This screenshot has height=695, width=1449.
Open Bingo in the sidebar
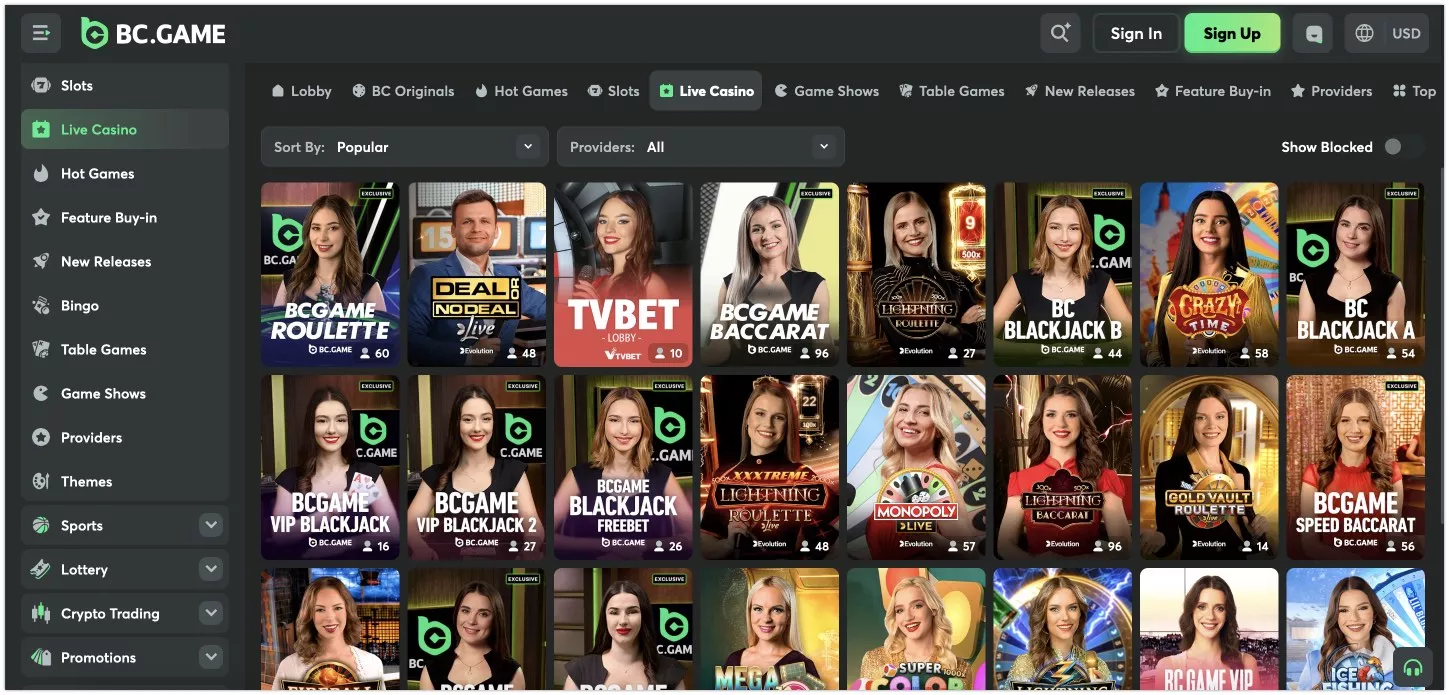pos(125,305)
